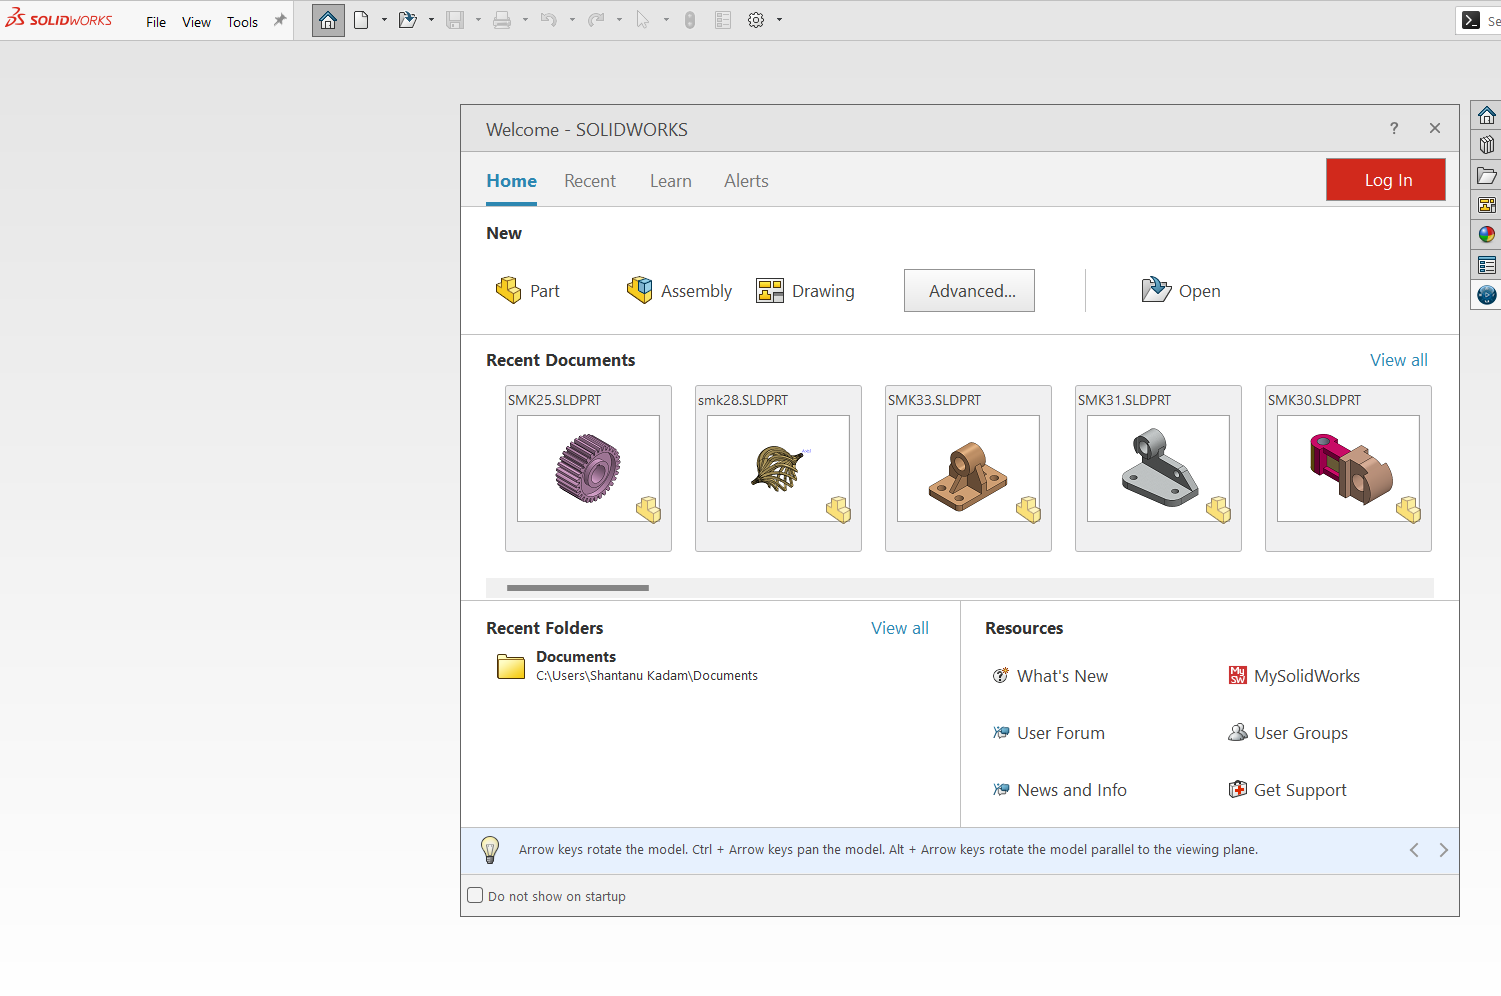Click the lightbulb tip icon
The image size is (1501, 996).
[x=490, y=850]
